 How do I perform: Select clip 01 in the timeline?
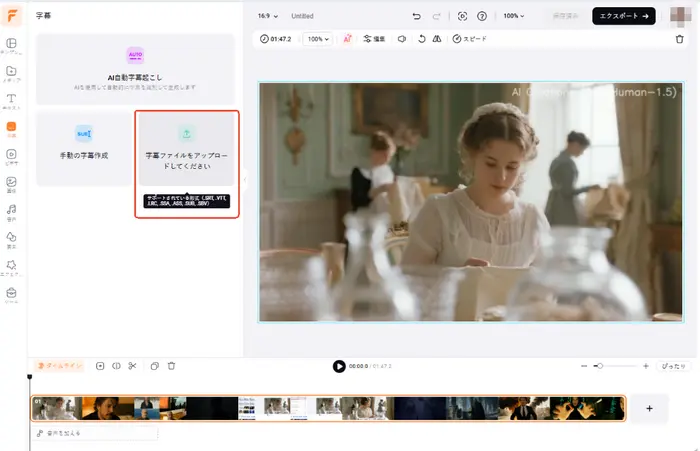click(x=328, y=408)
